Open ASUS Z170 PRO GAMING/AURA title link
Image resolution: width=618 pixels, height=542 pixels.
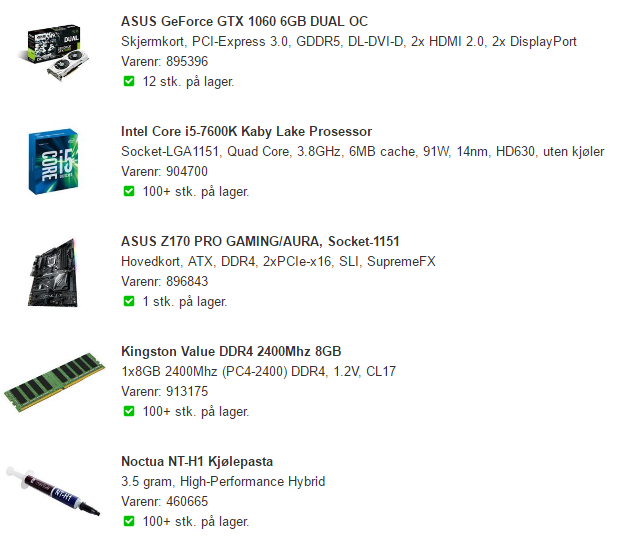tap(260, 241)
